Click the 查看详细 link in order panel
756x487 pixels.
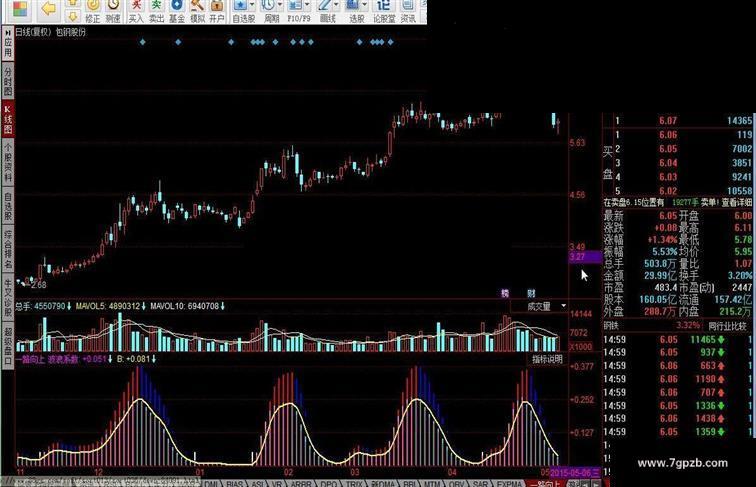(x=737, y=203)
